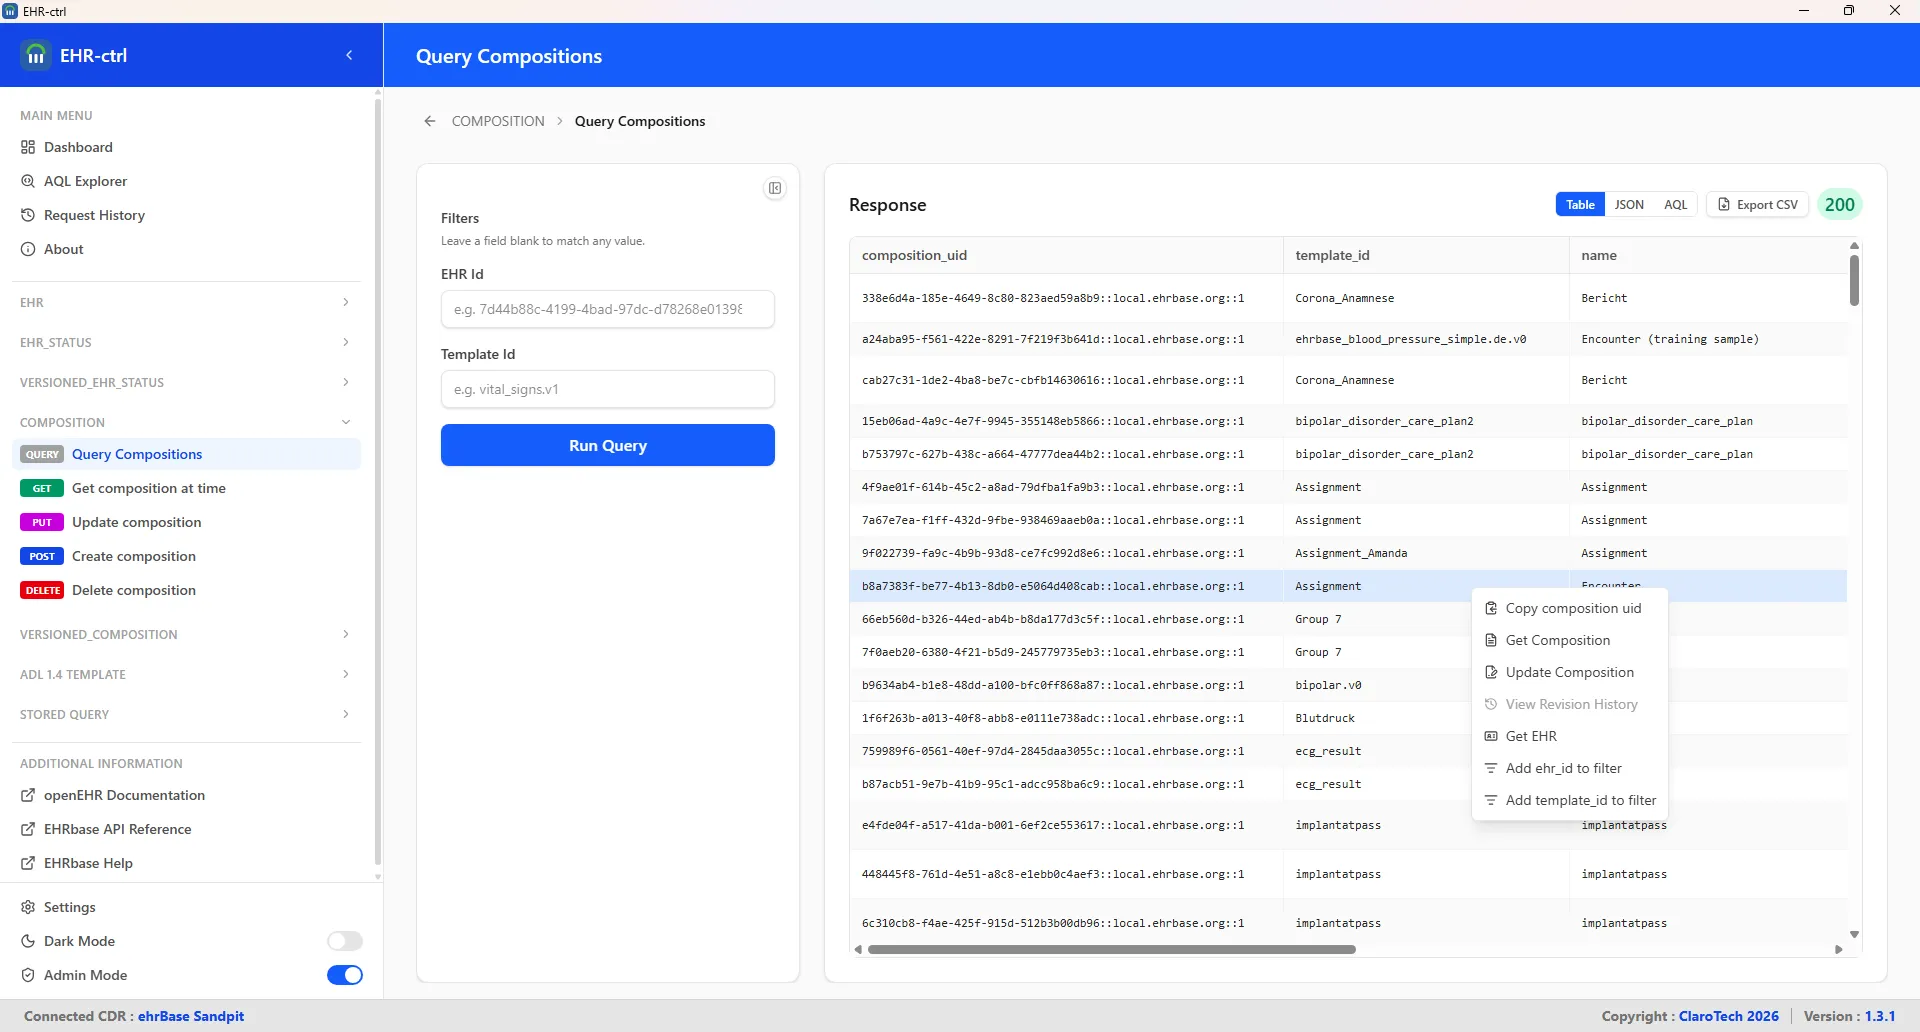The width and height of the screenshot is (1920, 1032).
Task: Click the Export CSV file icon
Action: coord(1724,204)
